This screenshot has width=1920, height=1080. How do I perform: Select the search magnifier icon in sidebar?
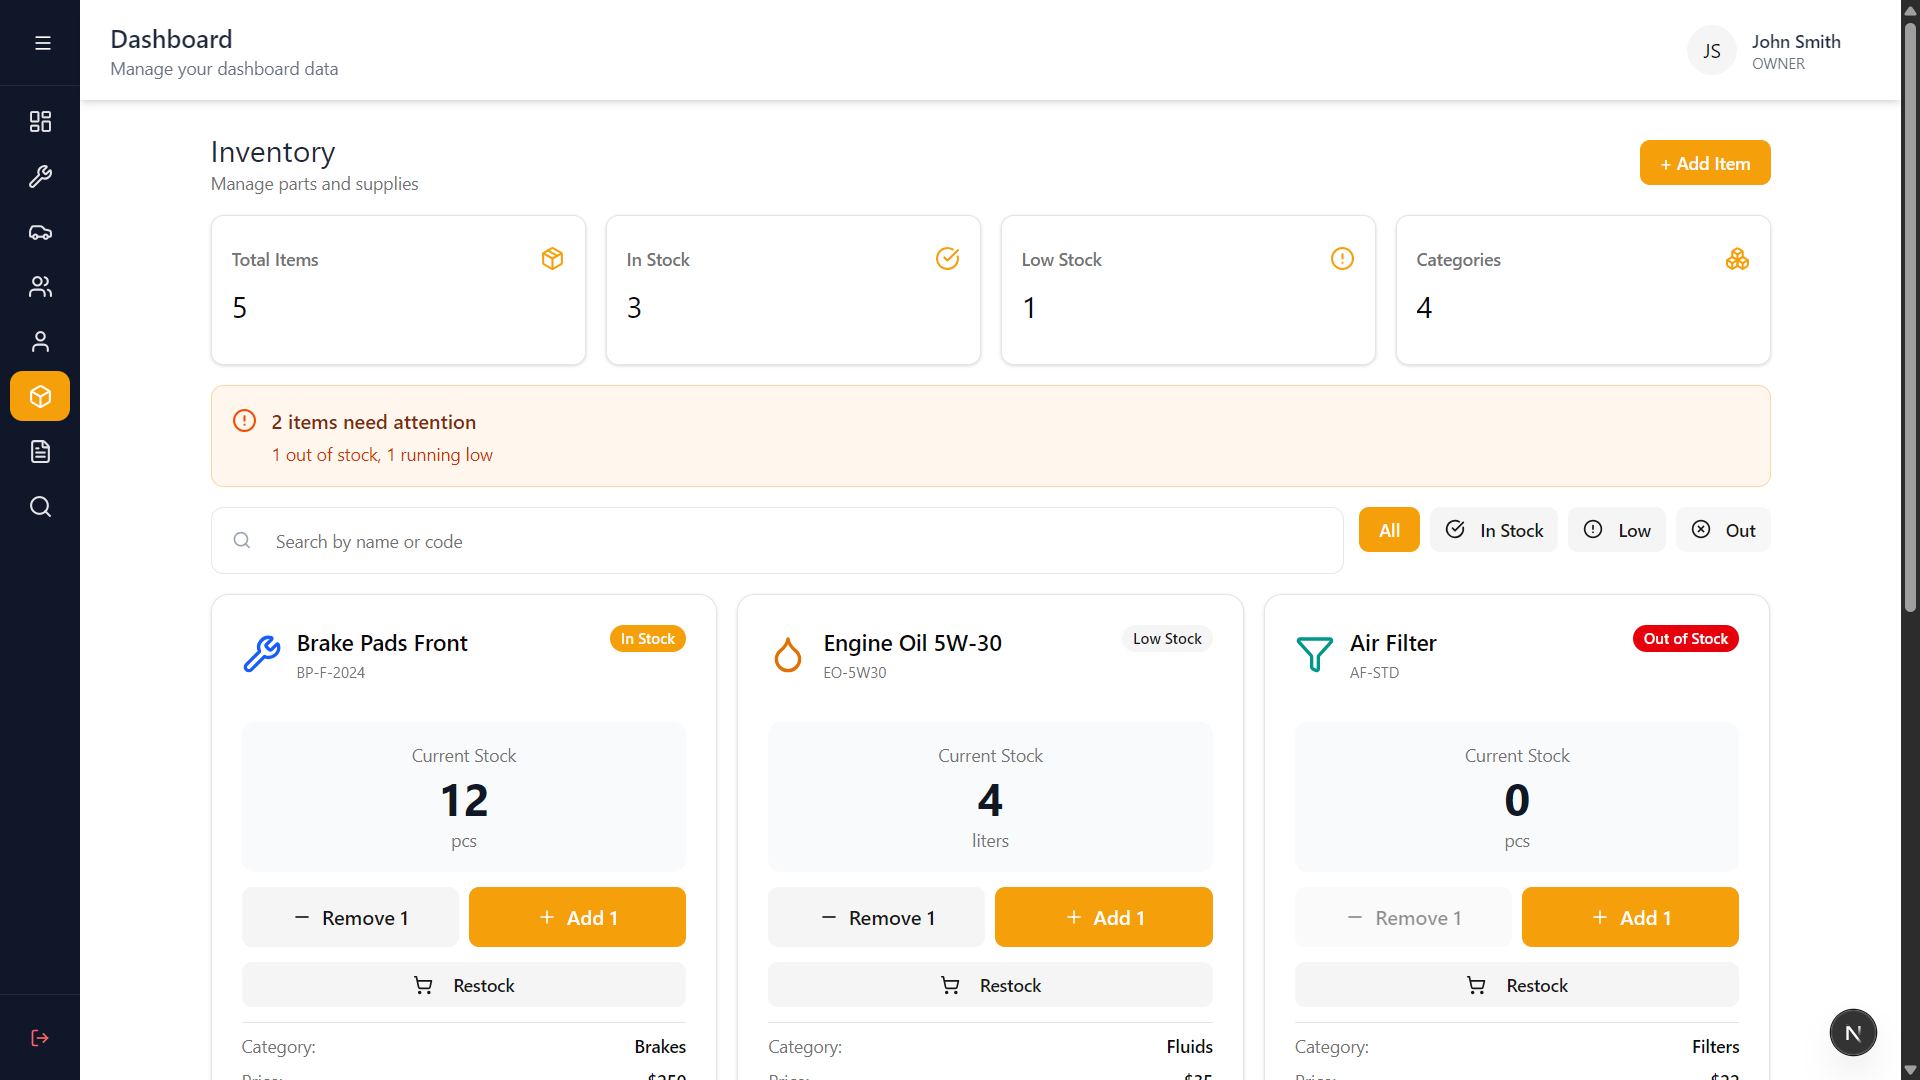tap(40, 506)
